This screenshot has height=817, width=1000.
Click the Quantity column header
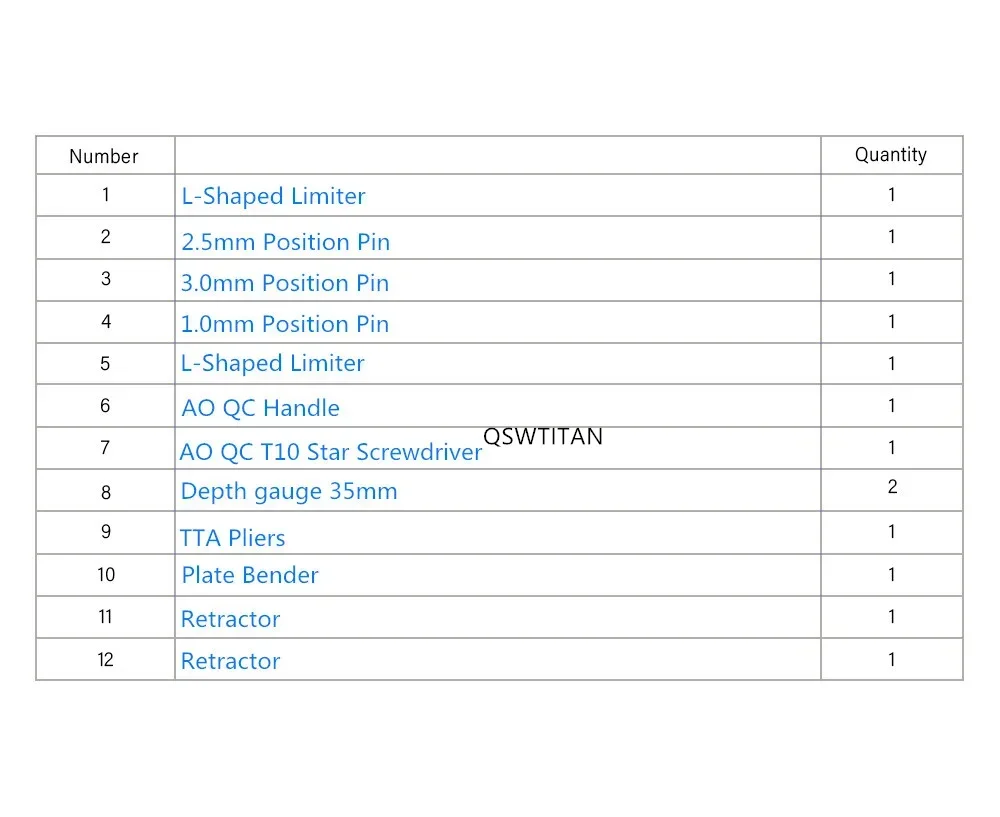tap(891, 155)
